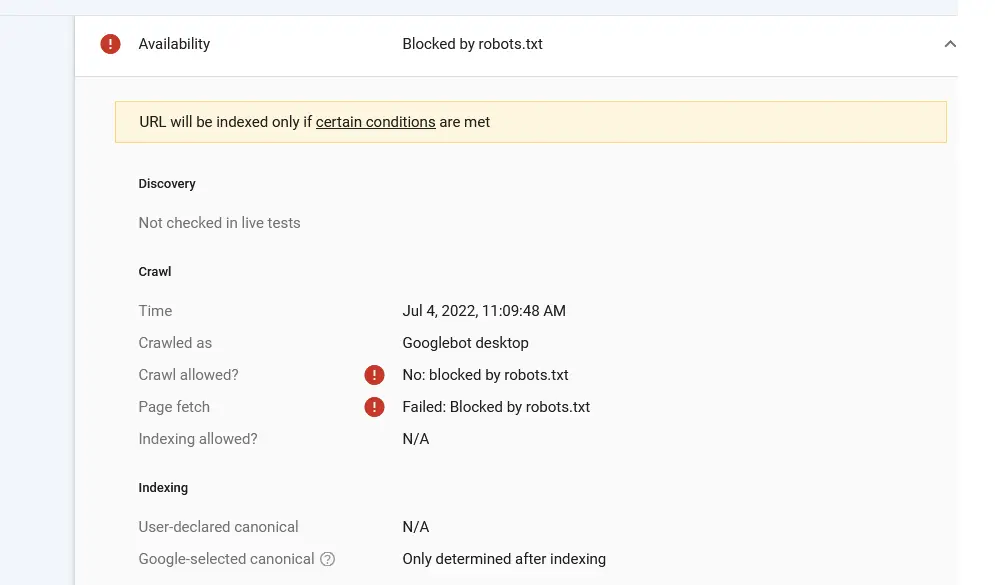995x585 pixels.
Task: Click the Google-selected canonical help icon
Action: pos(327,559)
